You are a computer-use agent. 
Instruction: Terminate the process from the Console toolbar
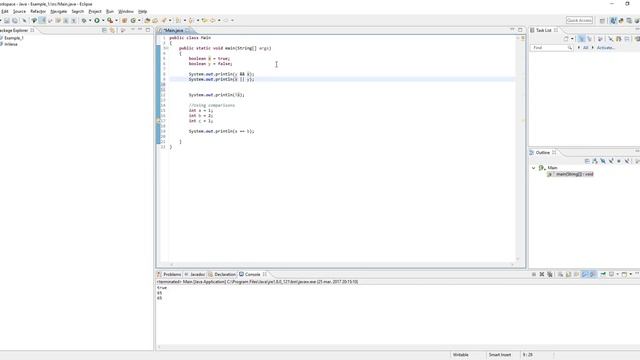[534, 274]
